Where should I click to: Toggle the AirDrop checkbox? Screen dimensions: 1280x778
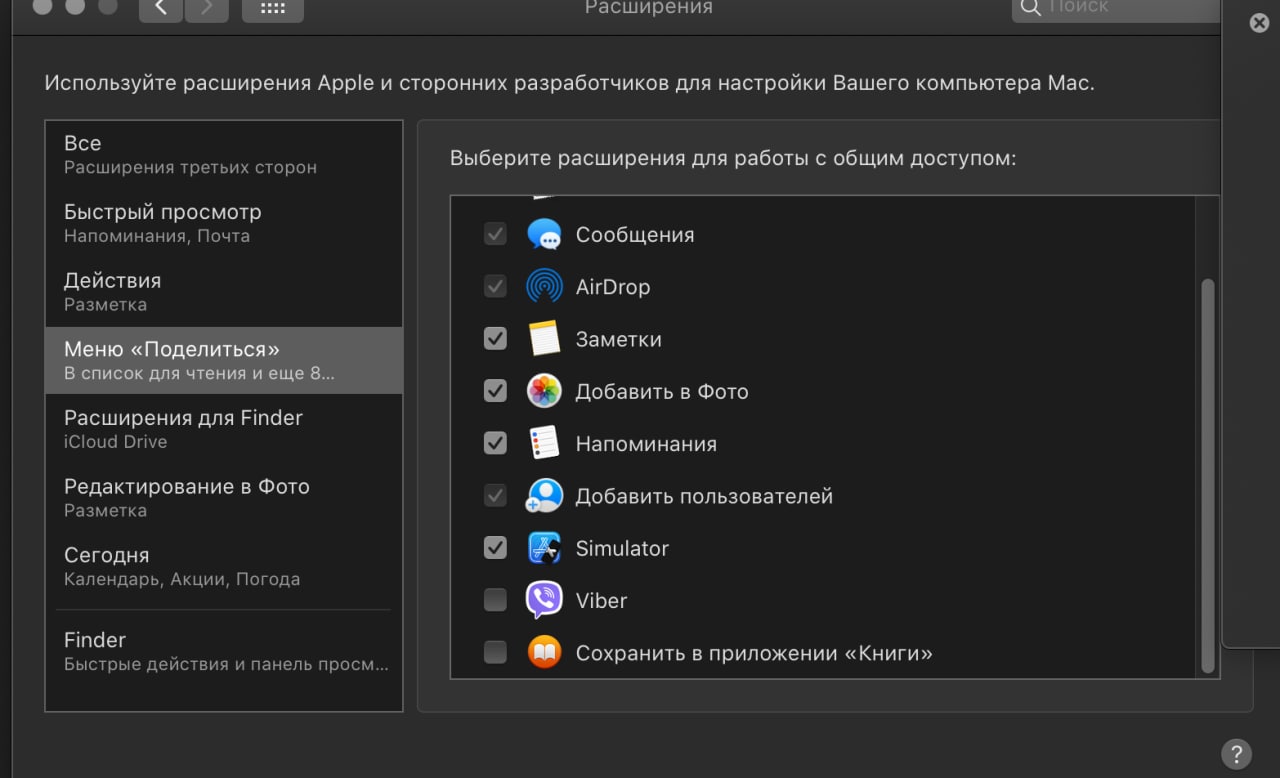coord(495,287)
